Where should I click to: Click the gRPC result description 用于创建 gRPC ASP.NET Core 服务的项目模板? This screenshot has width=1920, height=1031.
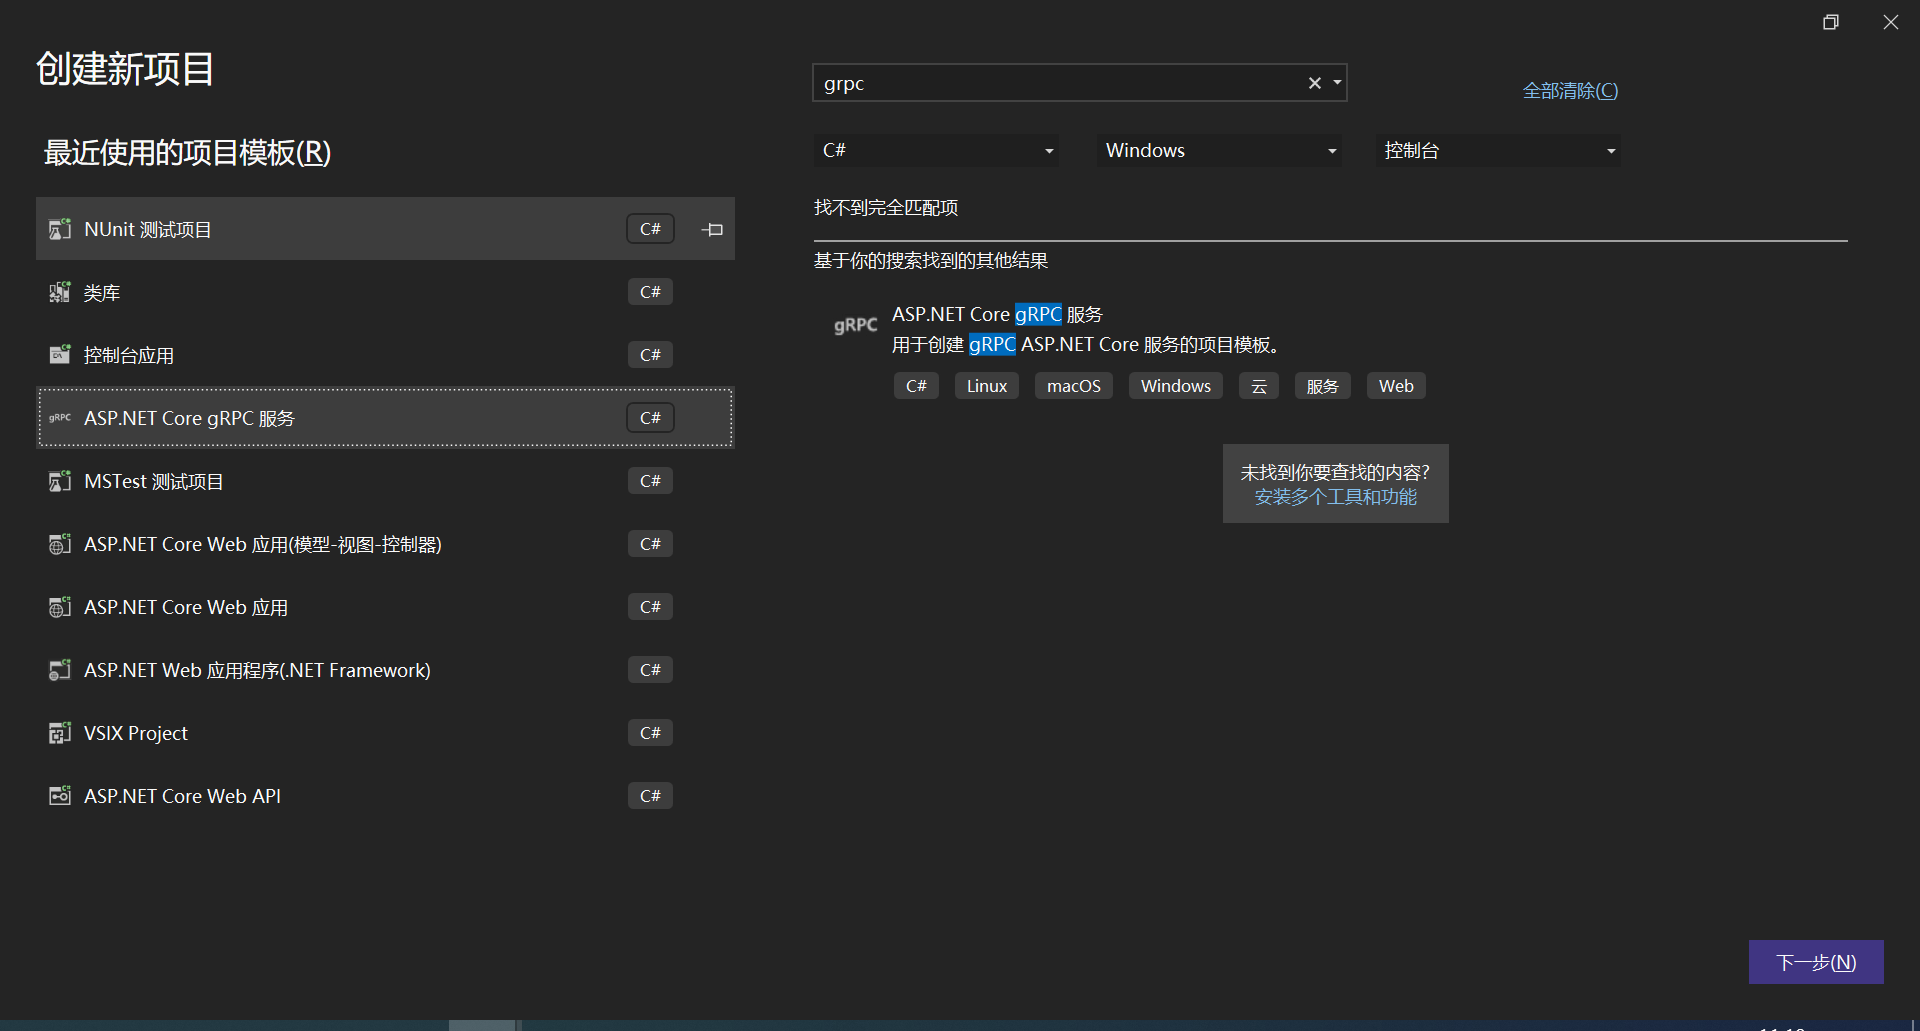pyautogui.click(x=1086, y=345)
